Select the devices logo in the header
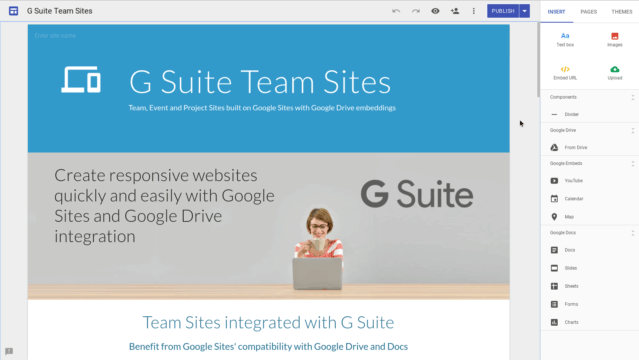The height and width of the screenshot is (360, 639). pos(81,80)
